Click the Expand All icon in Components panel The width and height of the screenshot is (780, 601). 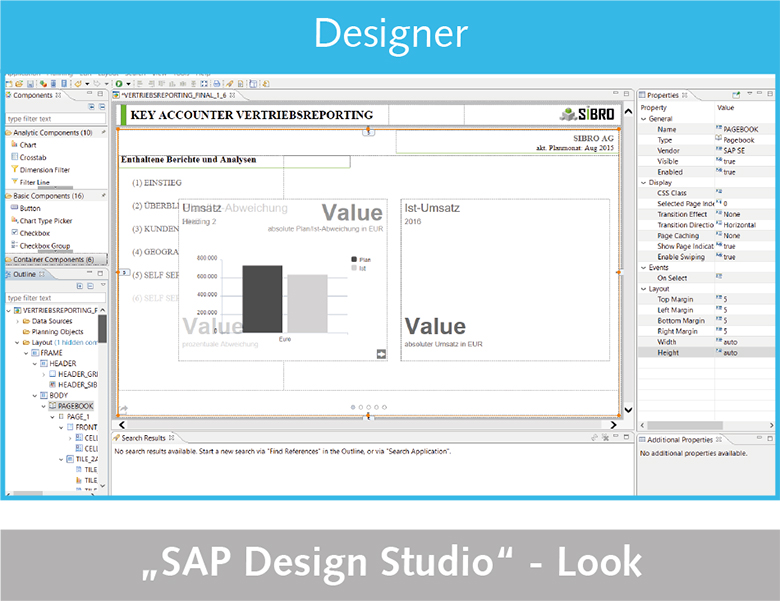92,106
